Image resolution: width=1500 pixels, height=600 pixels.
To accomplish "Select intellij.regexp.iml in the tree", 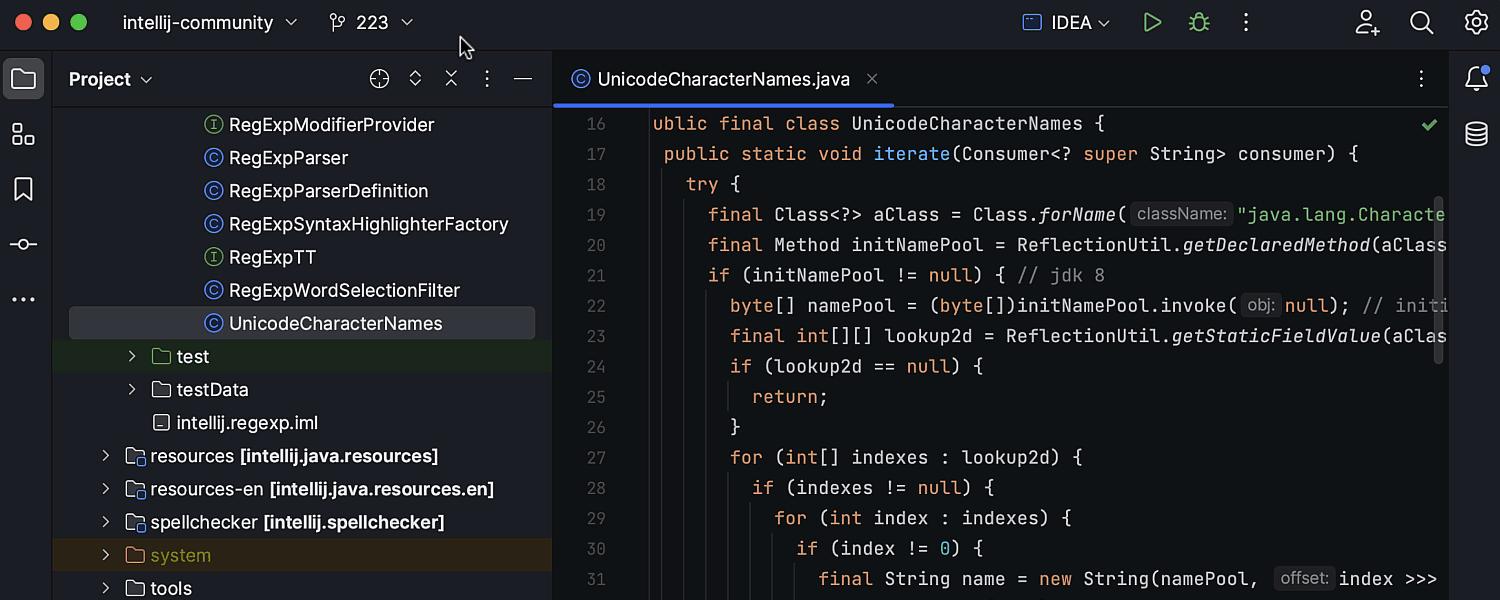I will pos(247,422).
